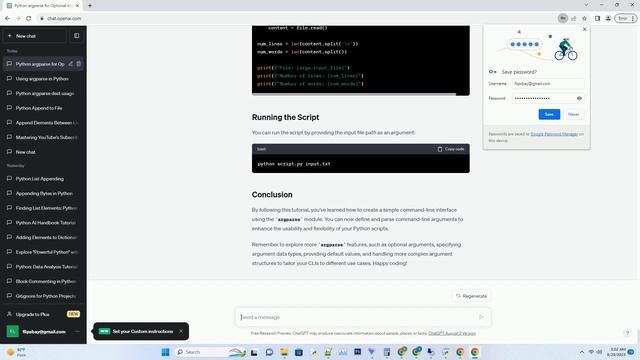The height and width of the screenshot is (360, 640).
Task: Open the 'Append Elements Between' chat
Action: click(x=43, y=123)
